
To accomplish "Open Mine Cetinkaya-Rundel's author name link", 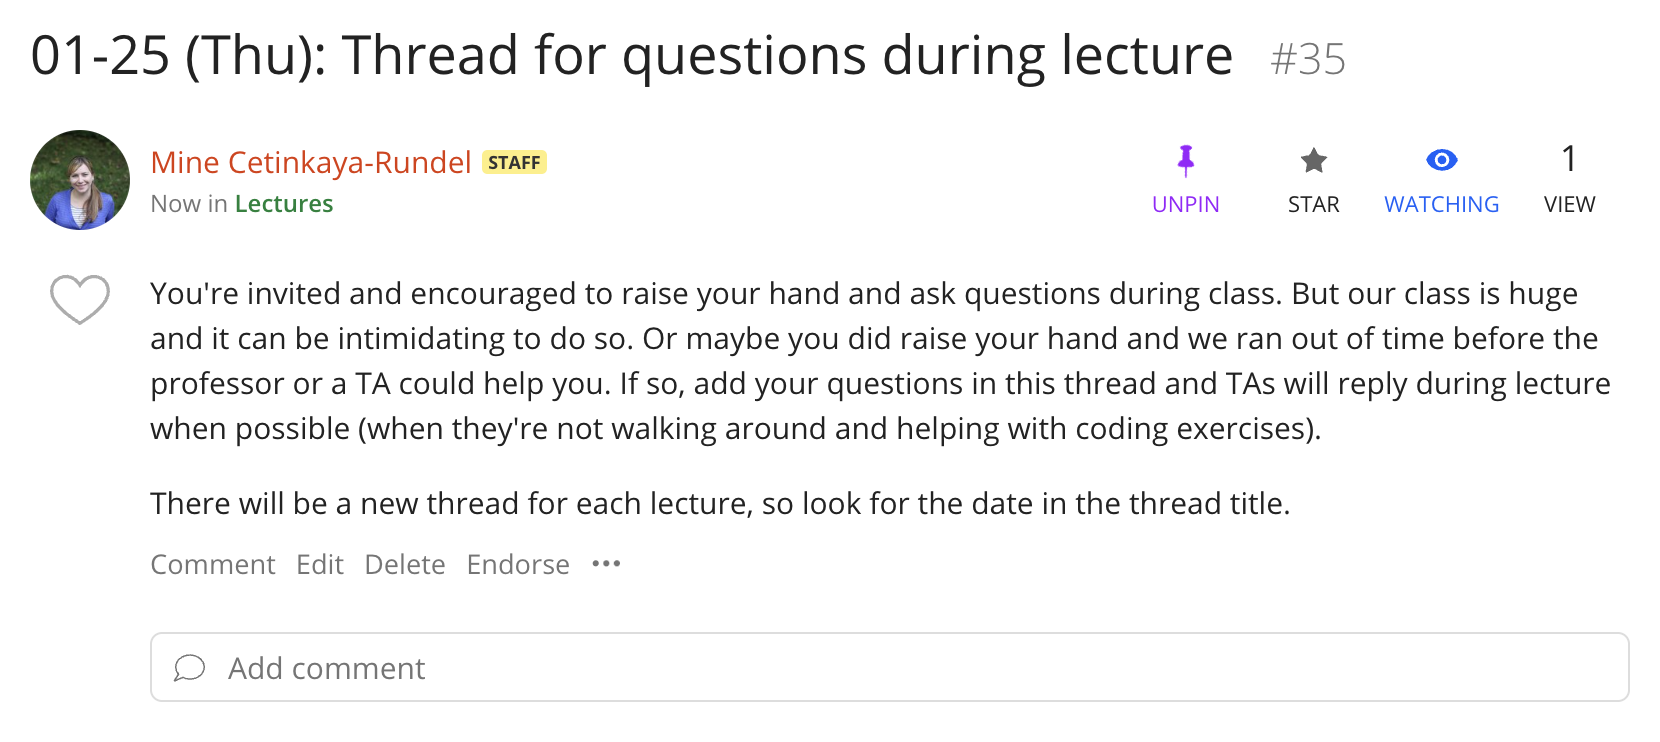I will 311,162.
